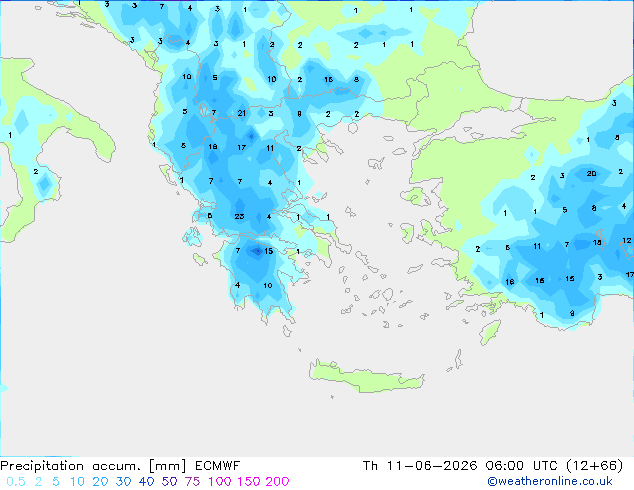Click the '06:00 UTC' time label
This screenshot has width=634, height=490.
click(x=521, y=466)
